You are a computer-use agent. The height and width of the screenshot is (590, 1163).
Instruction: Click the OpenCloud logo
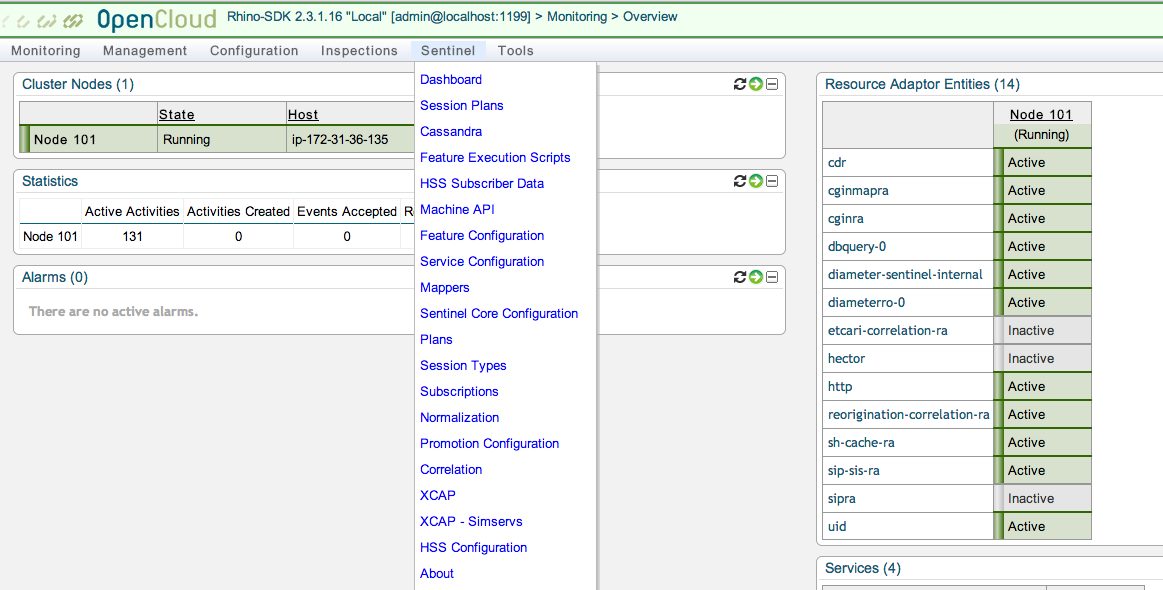(x=156, y=19)
